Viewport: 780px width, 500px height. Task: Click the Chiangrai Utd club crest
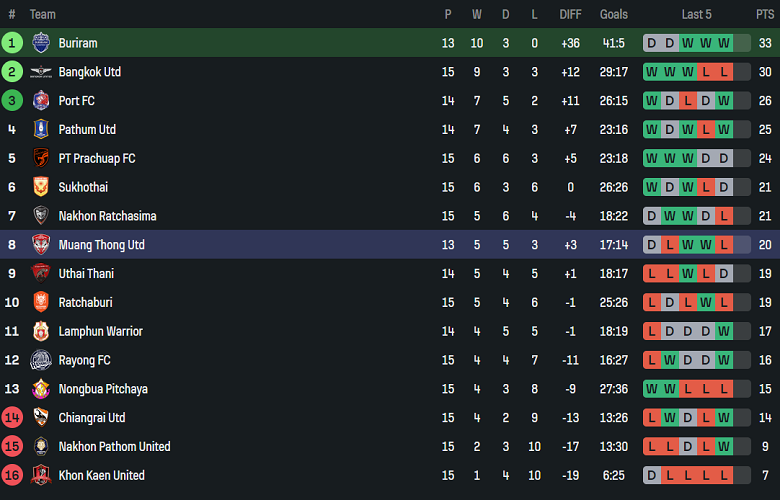click(x=41, y=418)
